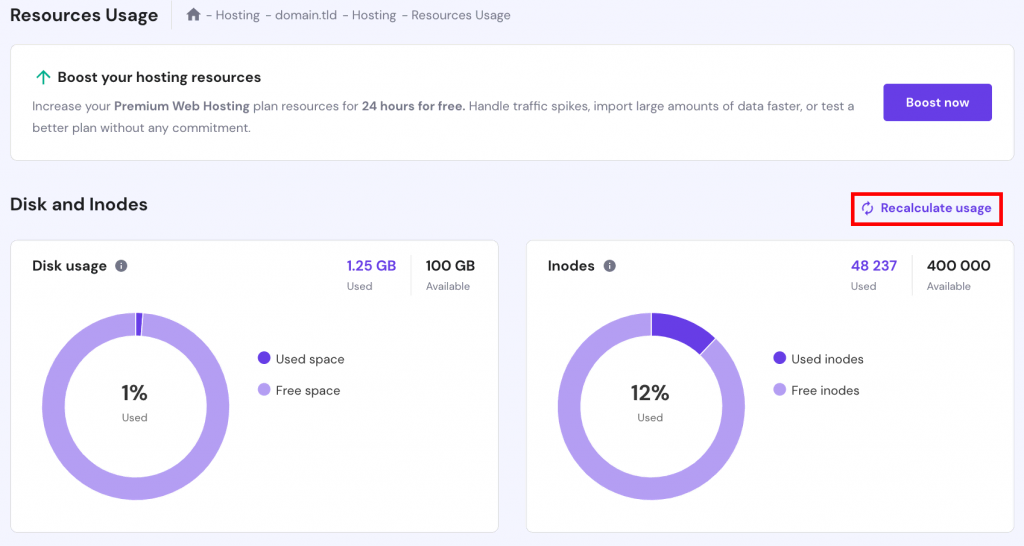This screenshot has height=546, width=1024.
Task: Click the Recalculate usage refresh icon
Action: pyautogui.click(x=867, y=208)
